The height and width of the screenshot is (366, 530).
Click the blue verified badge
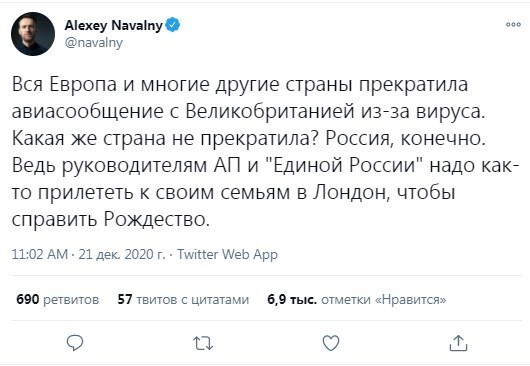click(173, 25)
